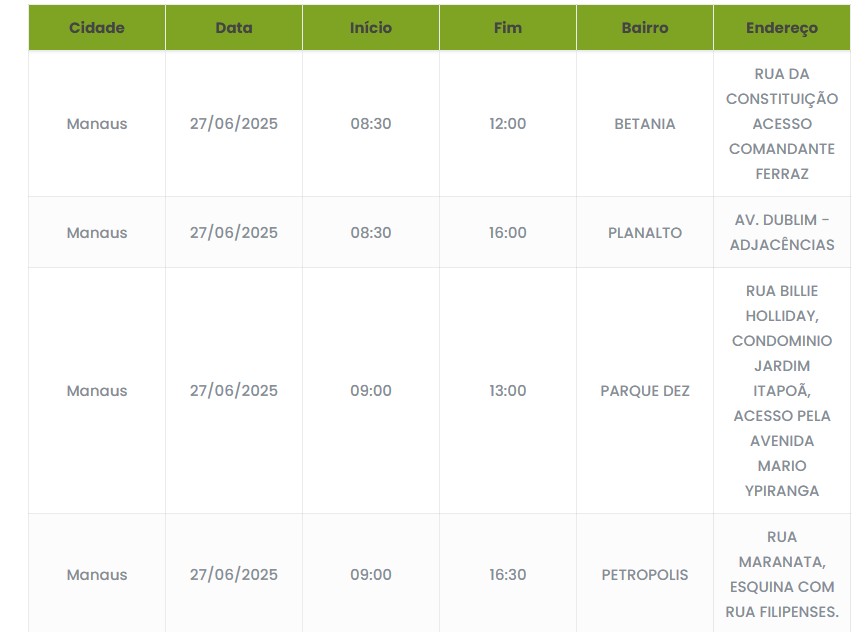Click the Fim column header

(x=508, y=28)
